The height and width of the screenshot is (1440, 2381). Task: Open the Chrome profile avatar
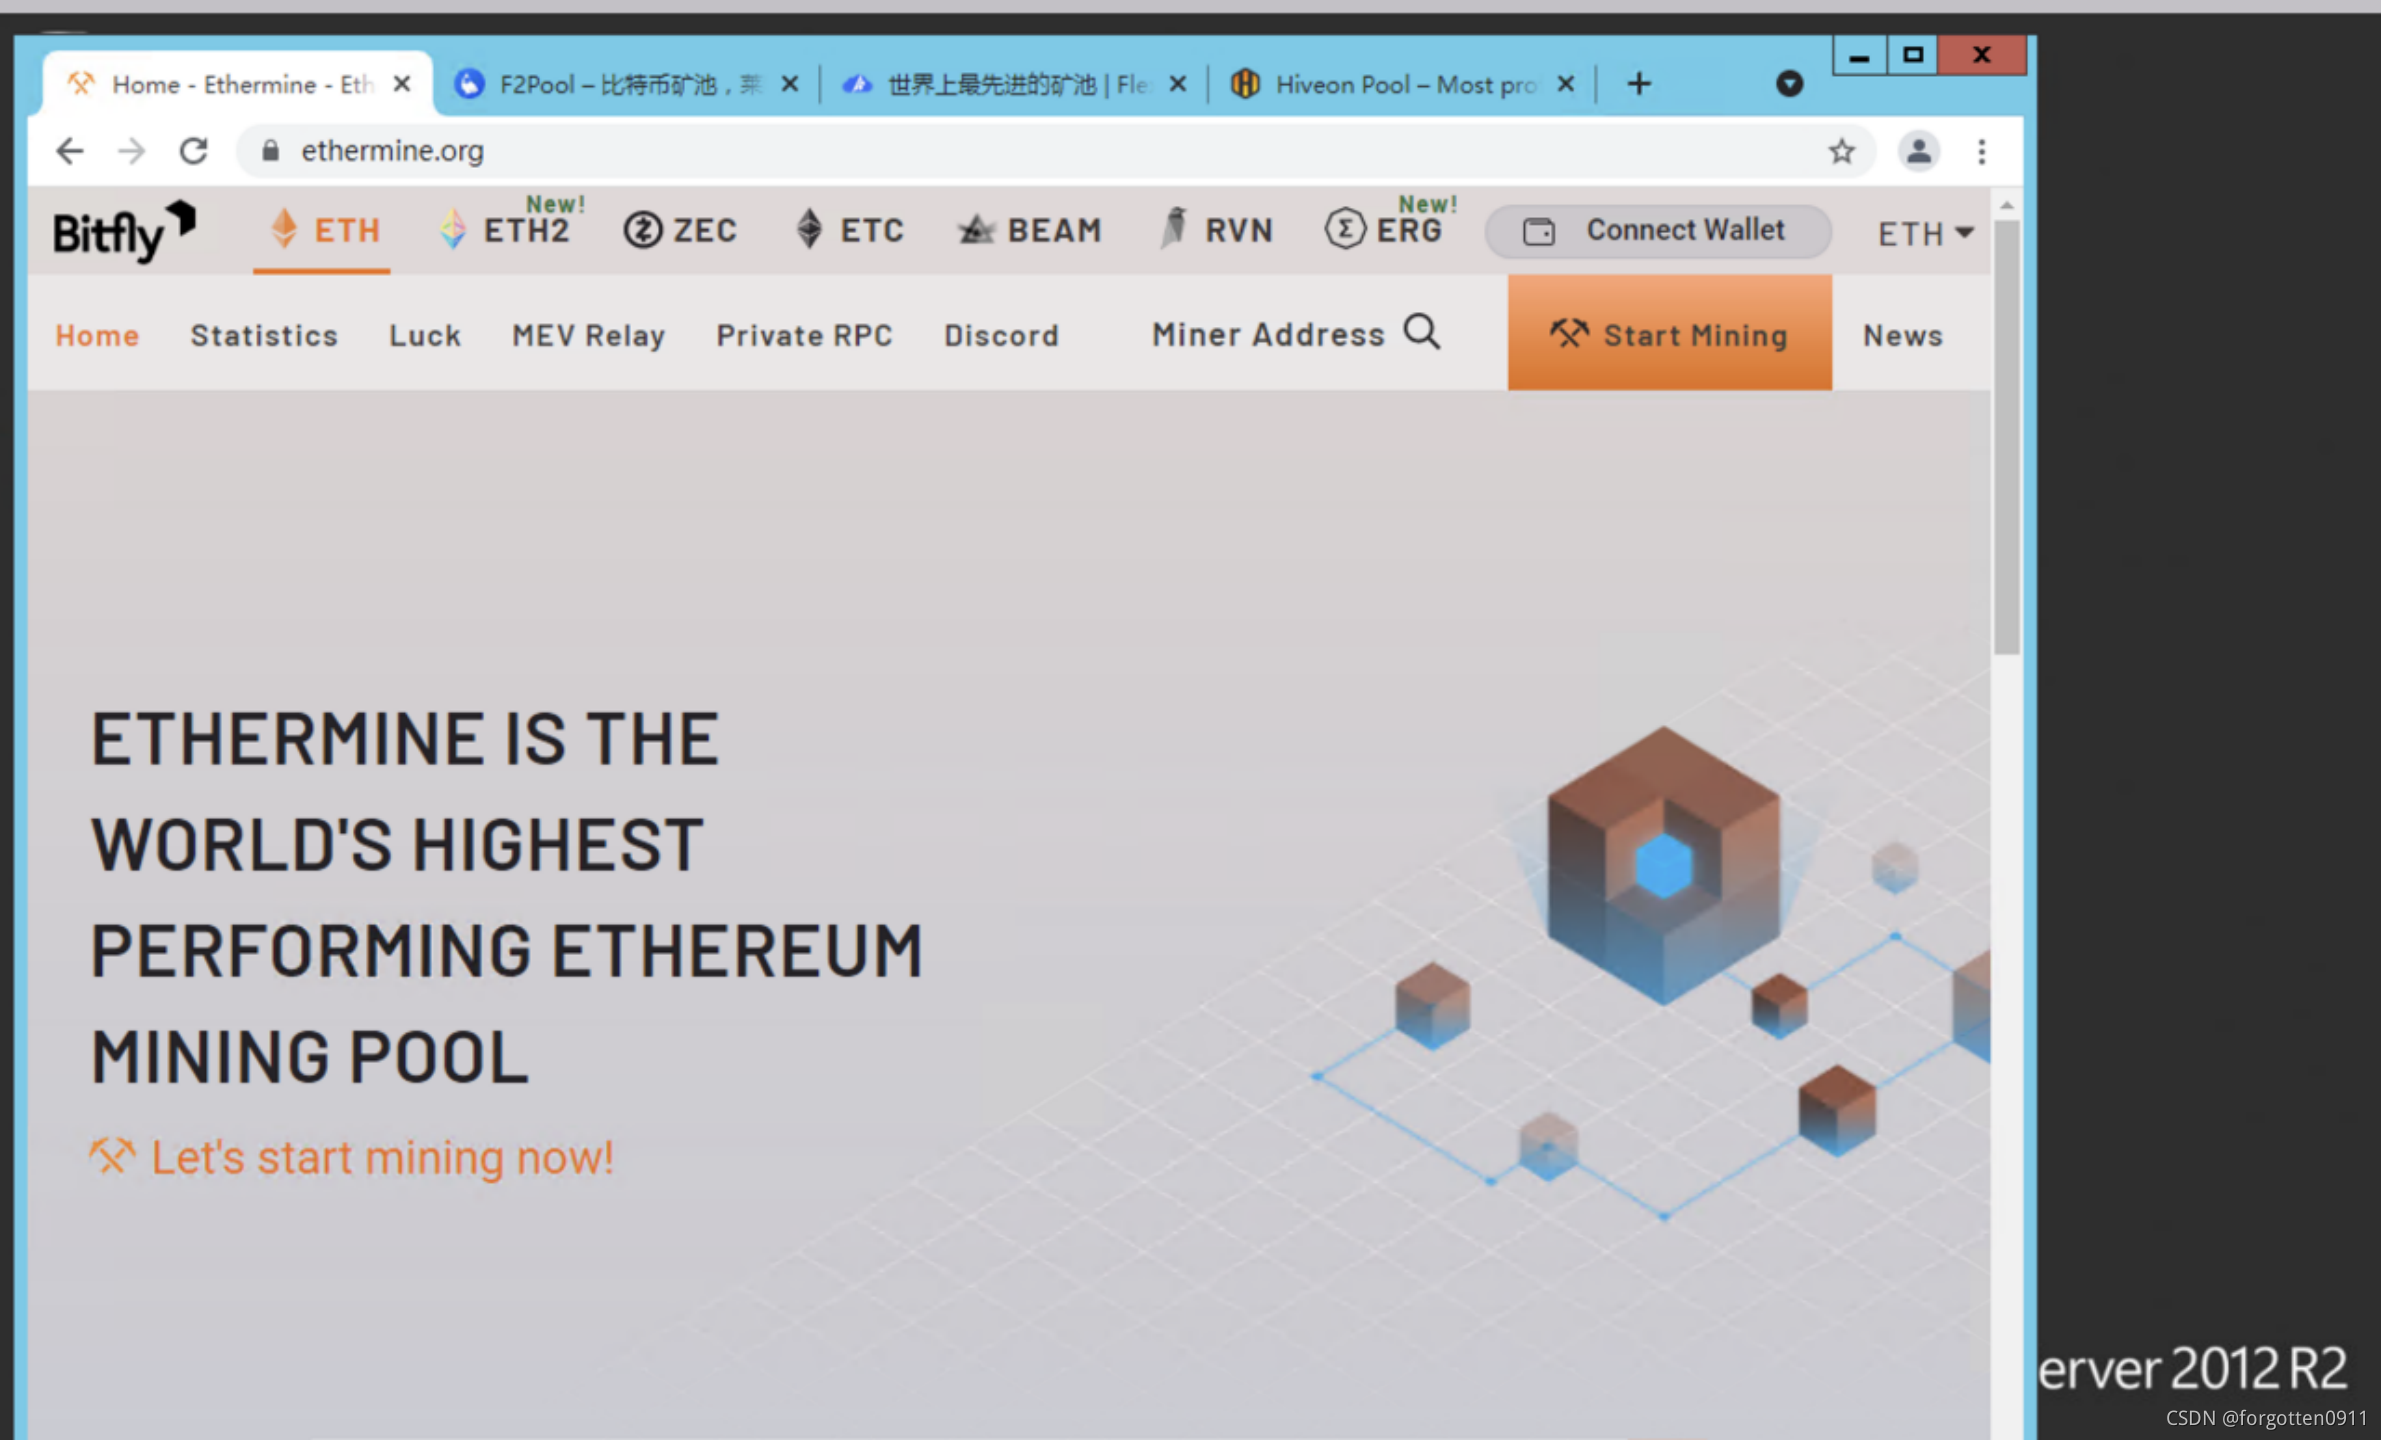[1918, 151]
